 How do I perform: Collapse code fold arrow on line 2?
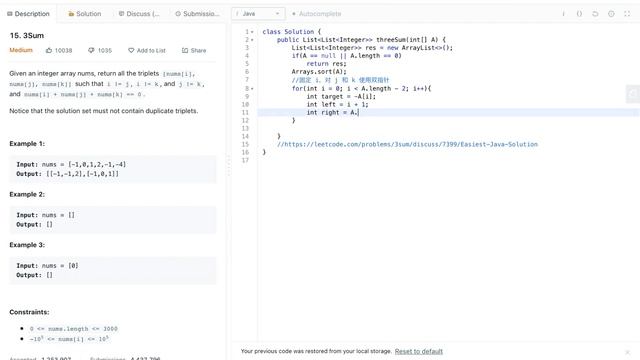pyautogui.click(x=252, y=40)
